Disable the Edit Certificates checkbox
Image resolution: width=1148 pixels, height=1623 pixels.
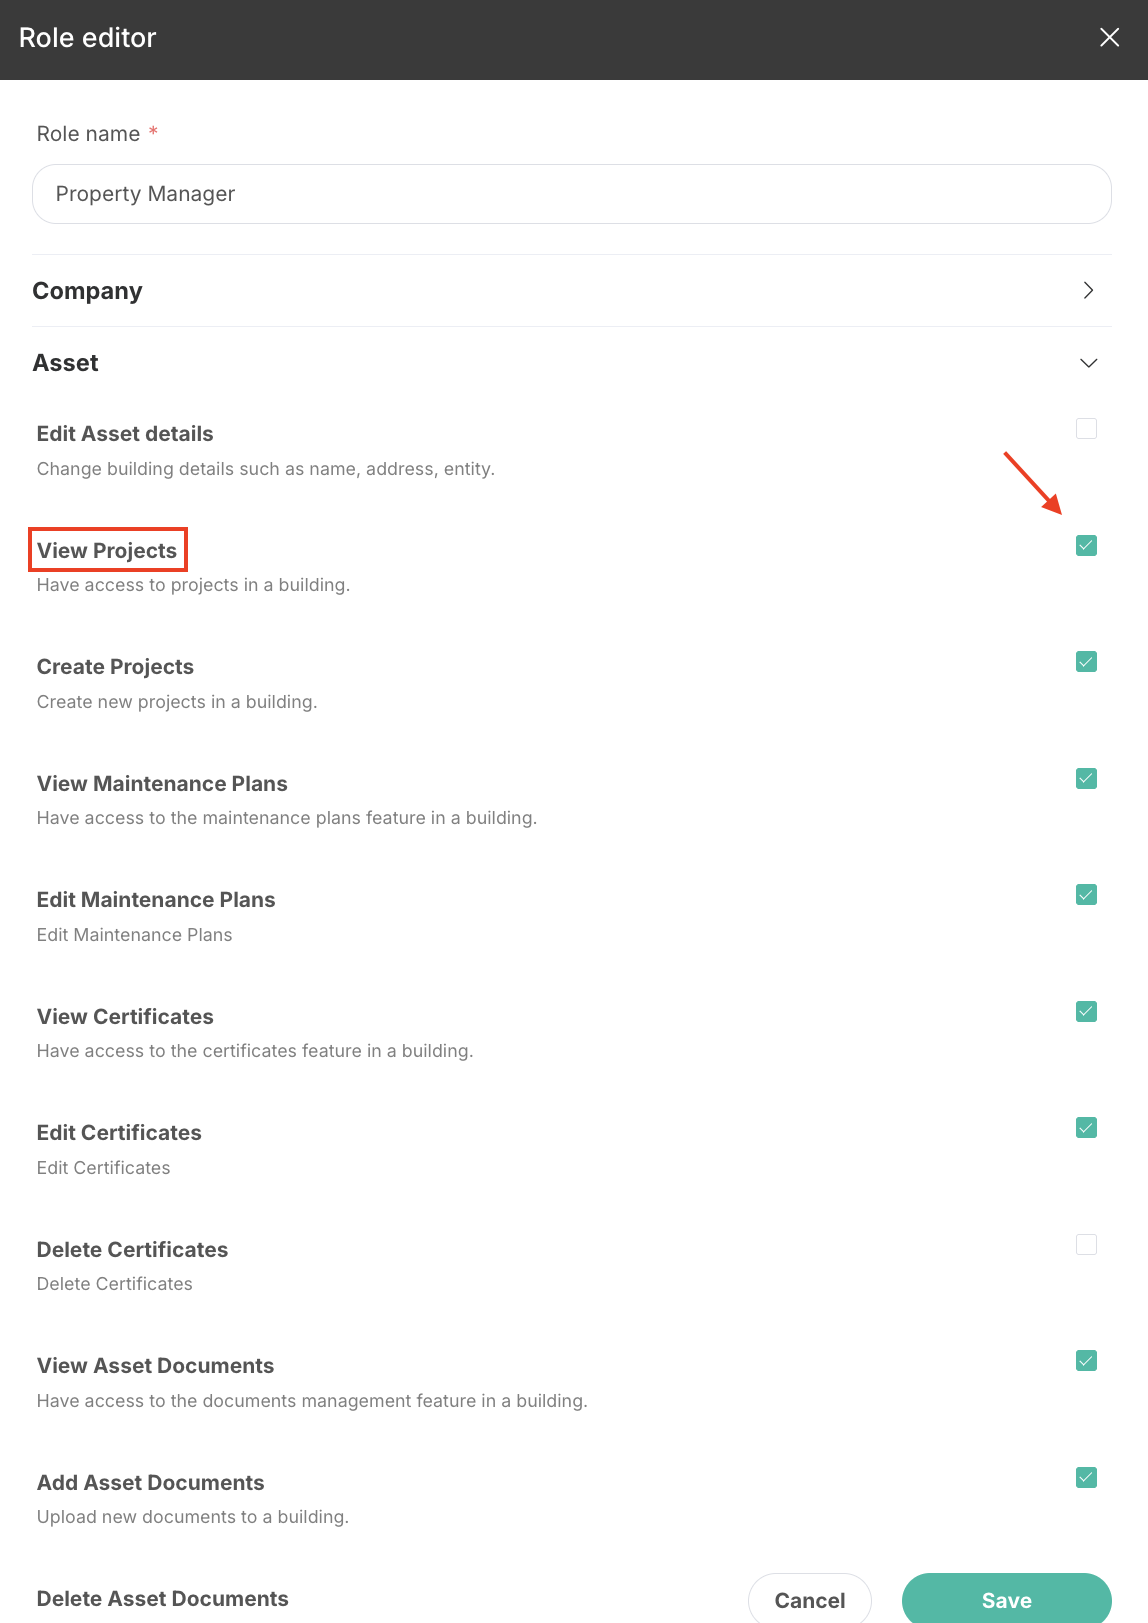(1086, 1128)
